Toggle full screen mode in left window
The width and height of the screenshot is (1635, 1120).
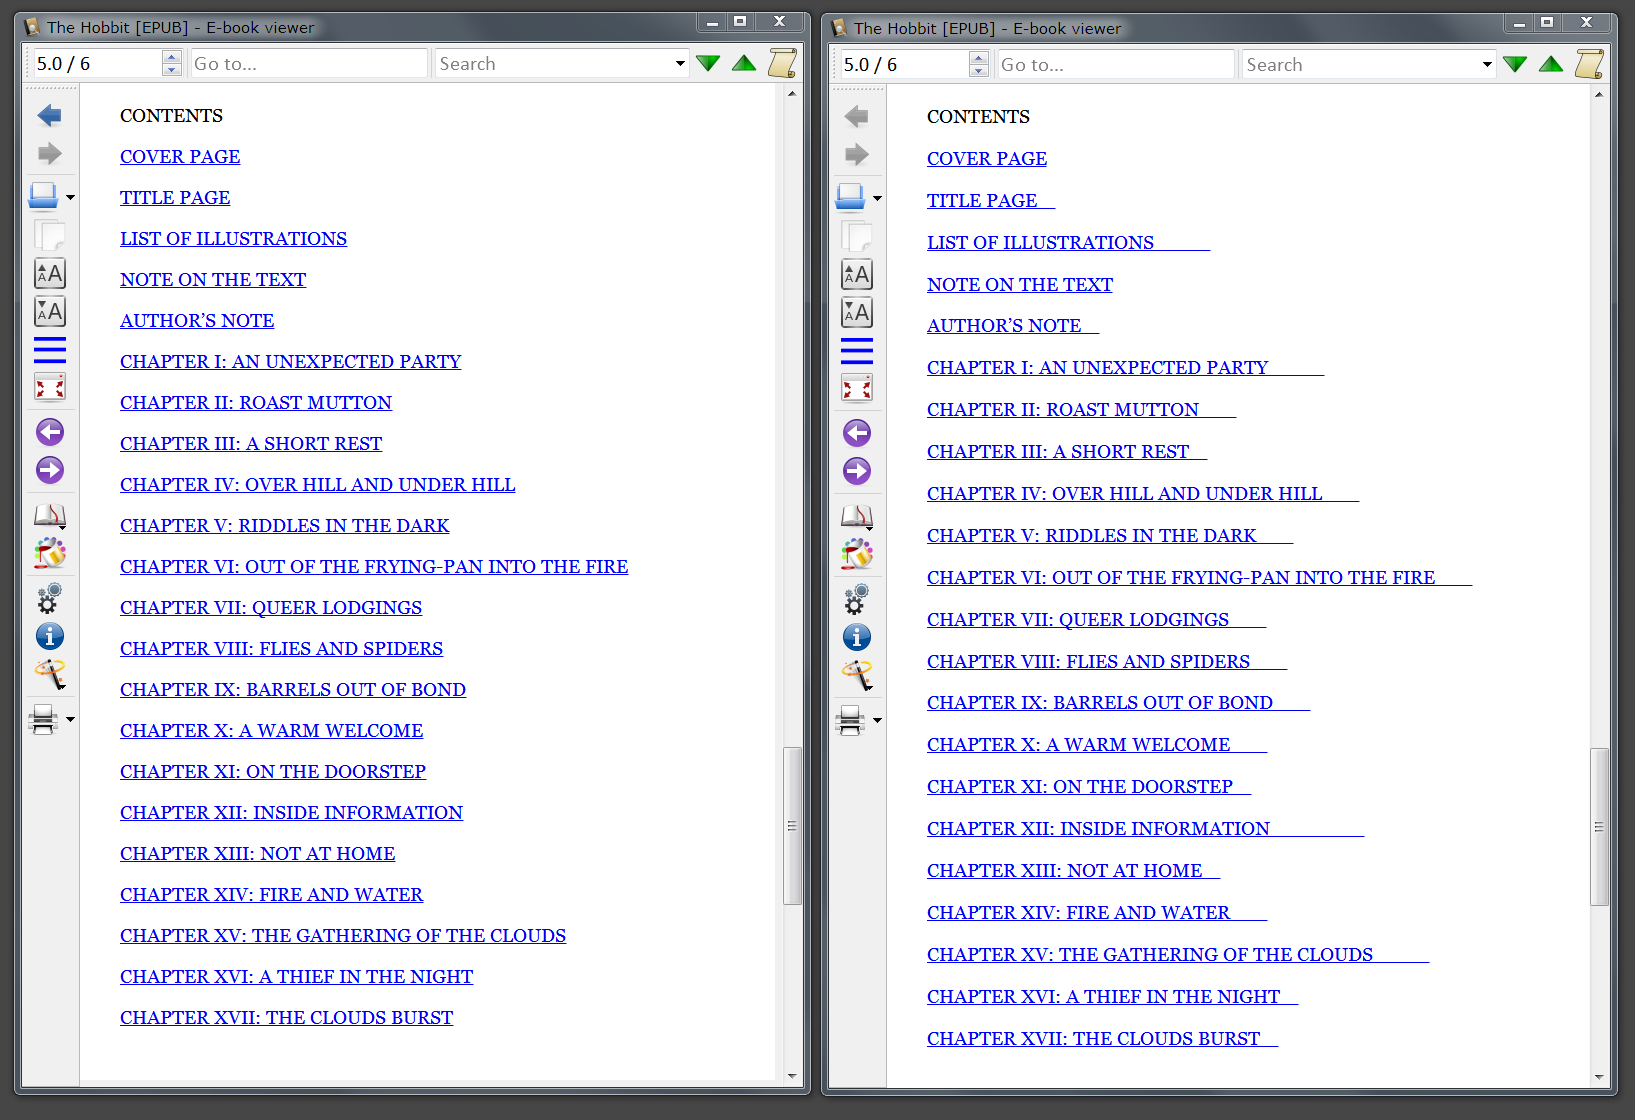coord(50,387)
